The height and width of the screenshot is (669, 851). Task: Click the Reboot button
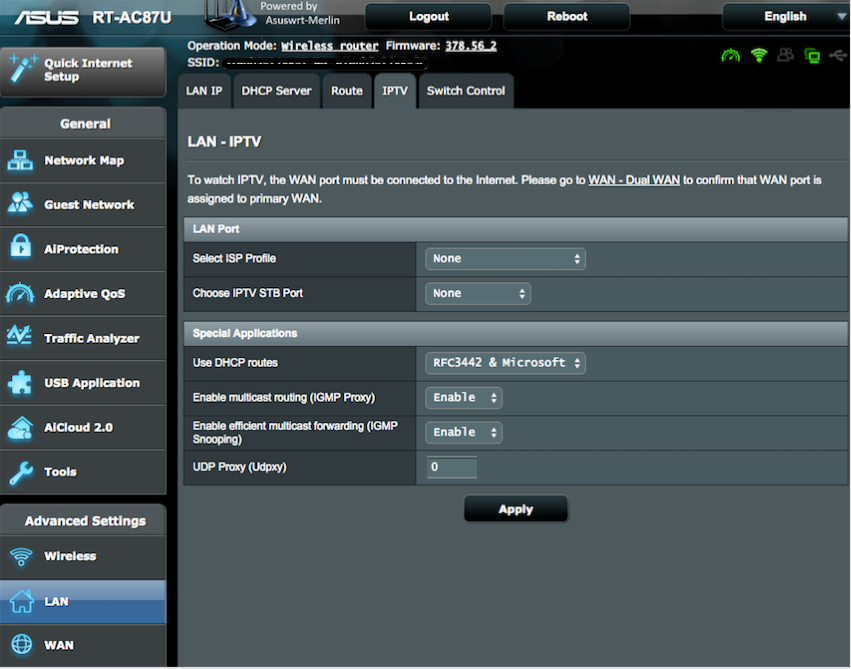click(x=567, y=17)
